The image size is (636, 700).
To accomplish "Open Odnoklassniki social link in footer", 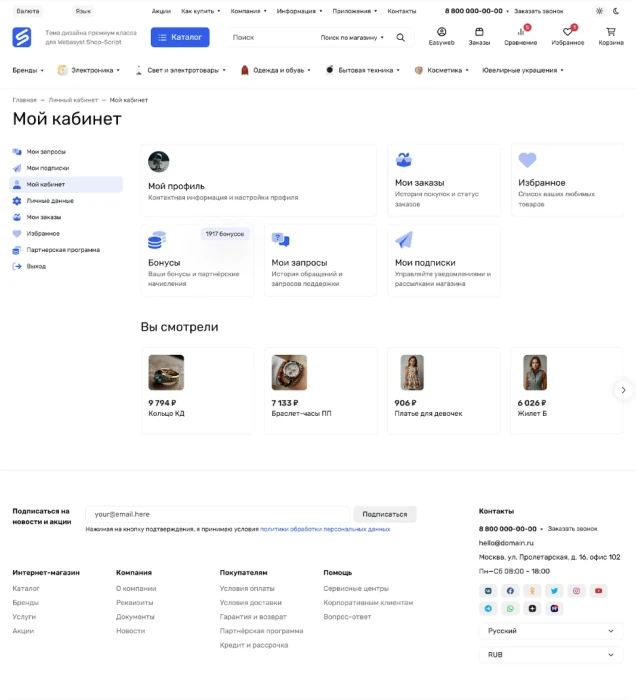I will tap(532, 591).
